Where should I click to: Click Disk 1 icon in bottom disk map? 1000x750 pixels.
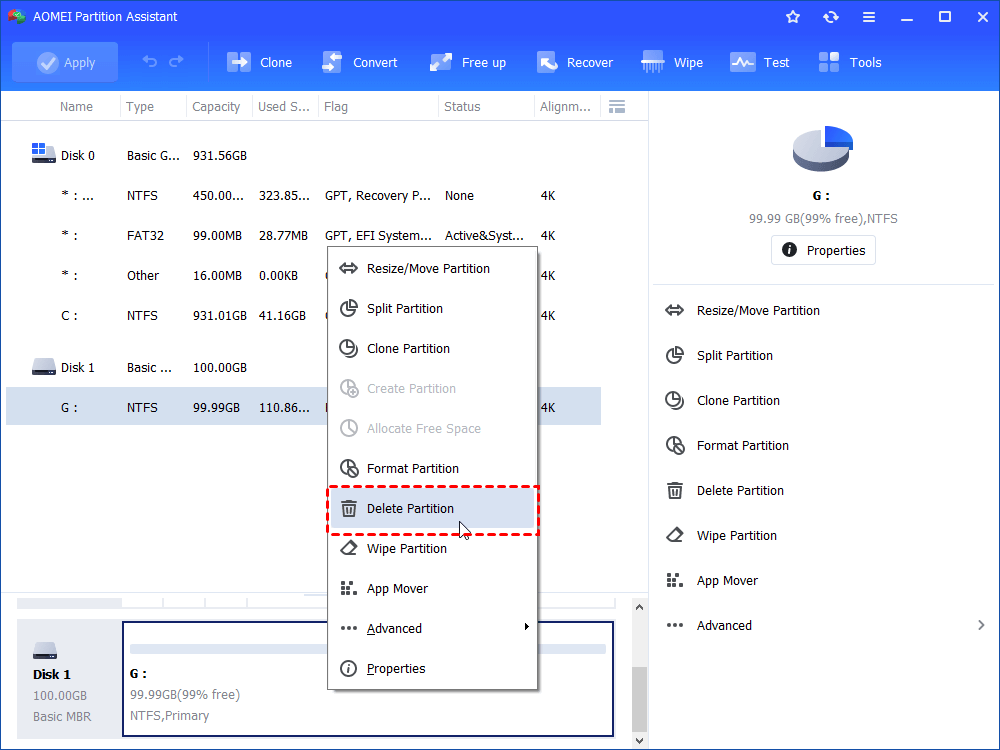(45, 651)
